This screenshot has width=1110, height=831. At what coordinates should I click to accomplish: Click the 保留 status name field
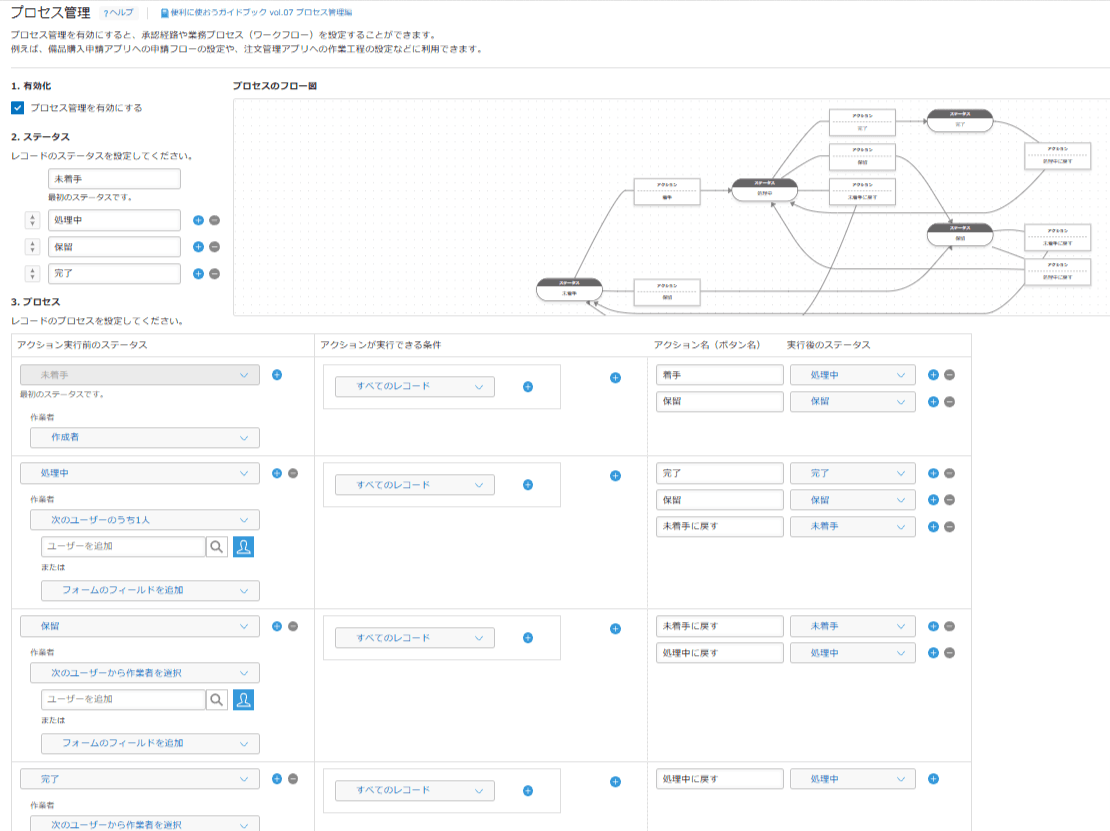pos(114,247)
